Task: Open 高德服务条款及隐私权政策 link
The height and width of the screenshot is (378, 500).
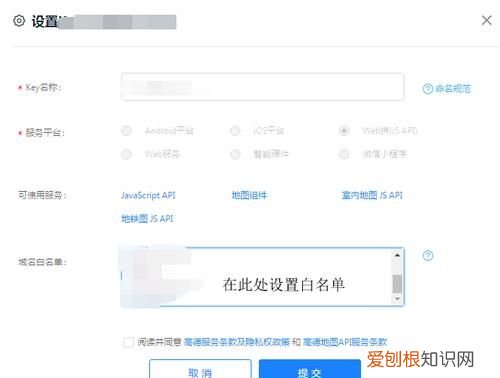Action: 237,342
